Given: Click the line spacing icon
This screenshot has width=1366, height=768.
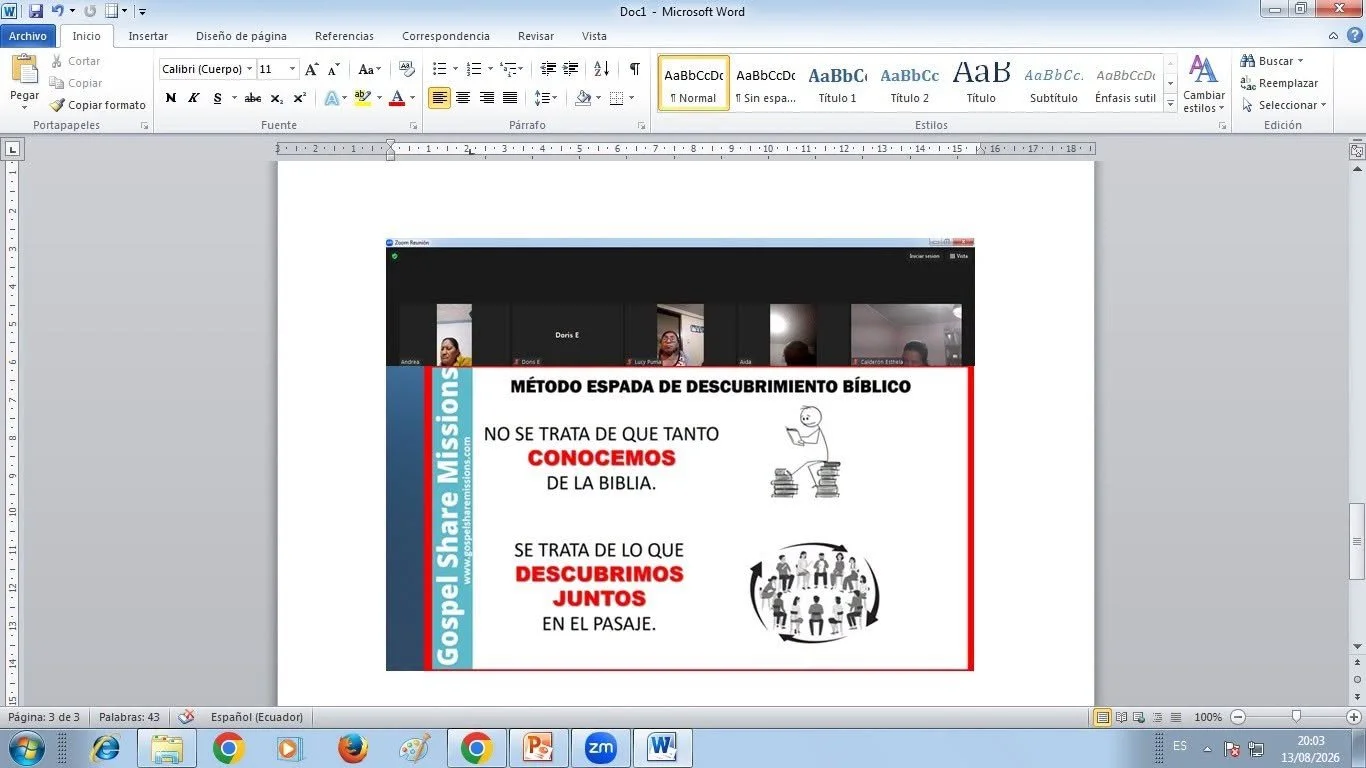Looking at the screenshot, I should (x=541, y=98).
